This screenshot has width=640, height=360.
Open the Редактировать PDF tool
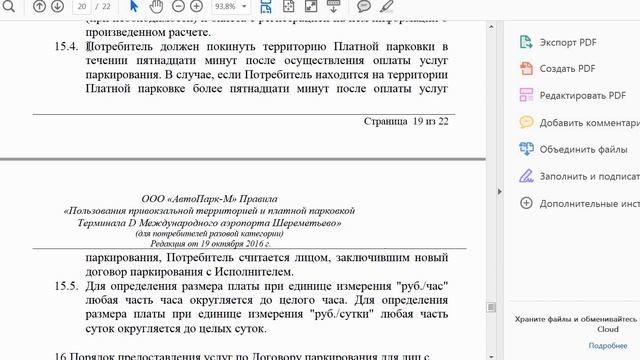click(582, 96)
